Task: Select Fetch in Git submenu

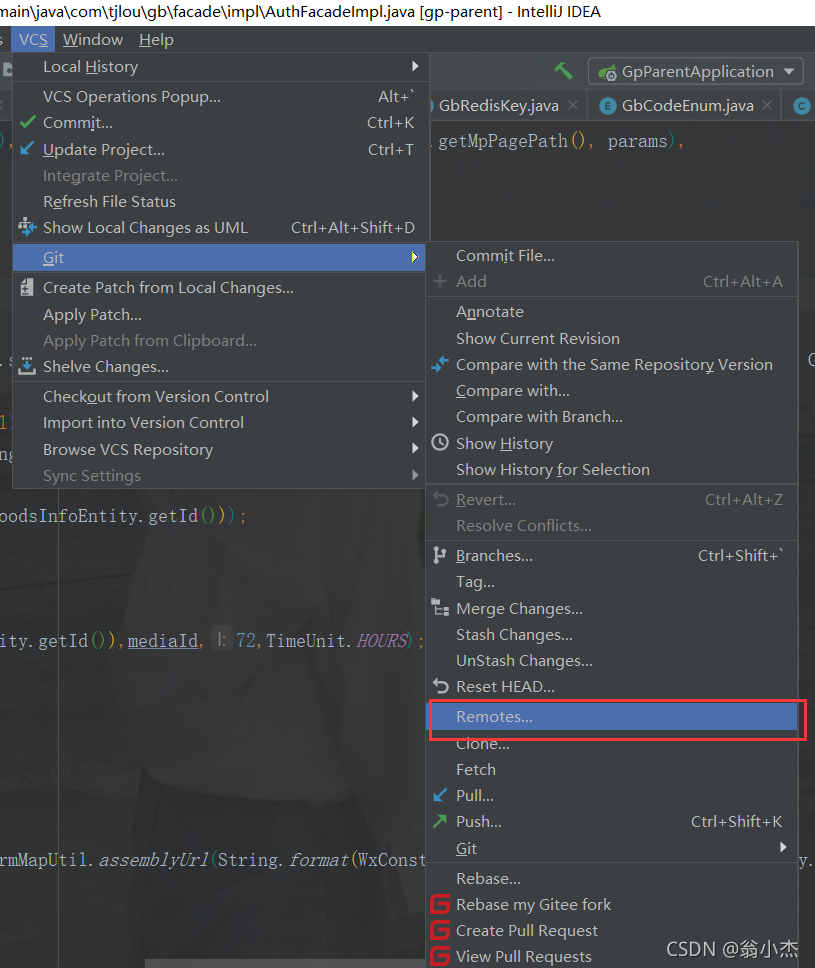Action: (612, 769)
